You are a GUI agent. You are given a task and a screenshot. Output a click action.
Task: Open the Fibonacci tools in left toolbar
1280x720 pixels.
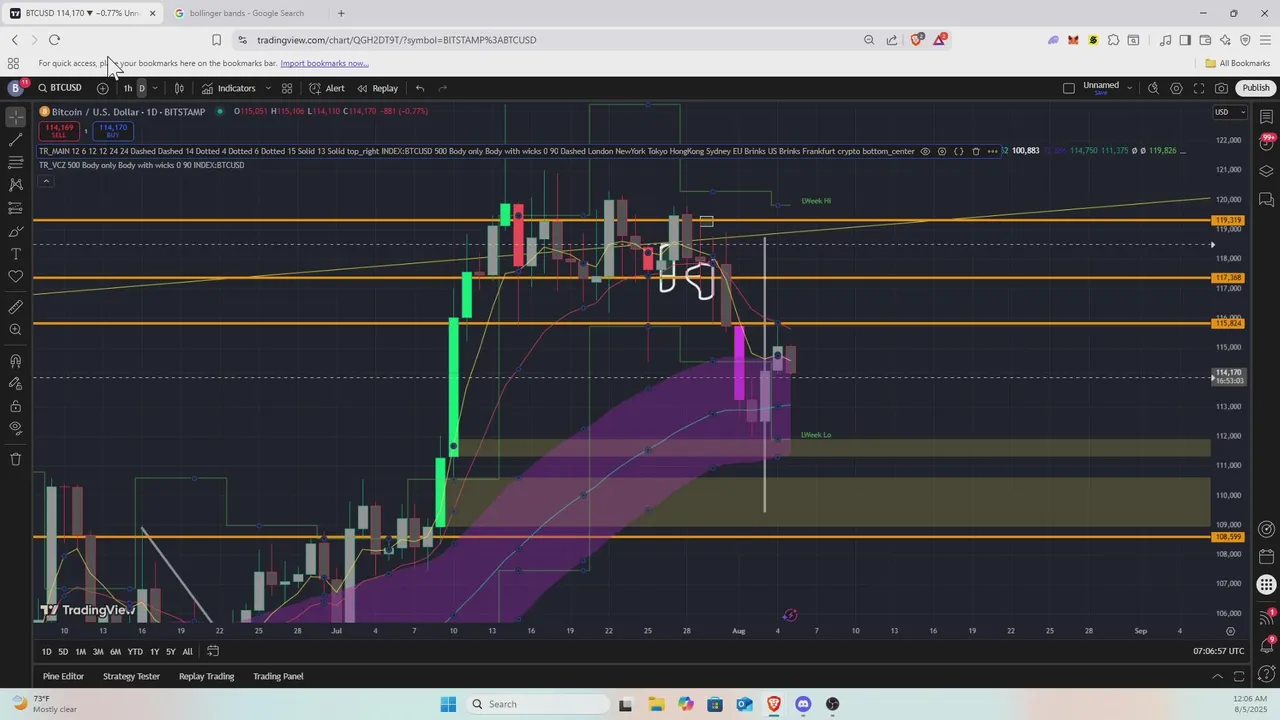(15, 162)
